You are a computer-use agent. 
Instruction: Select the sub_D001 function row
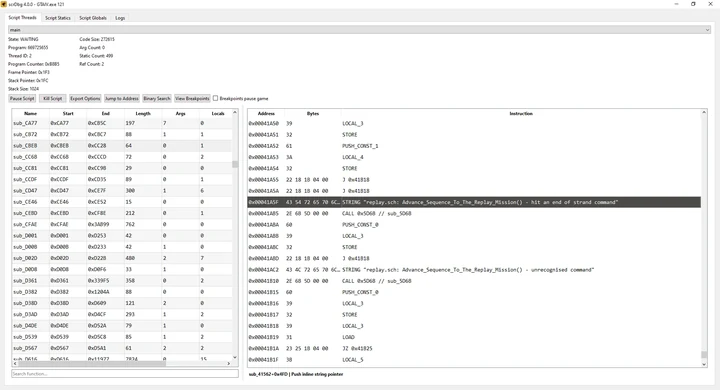[x=122, y=236]
